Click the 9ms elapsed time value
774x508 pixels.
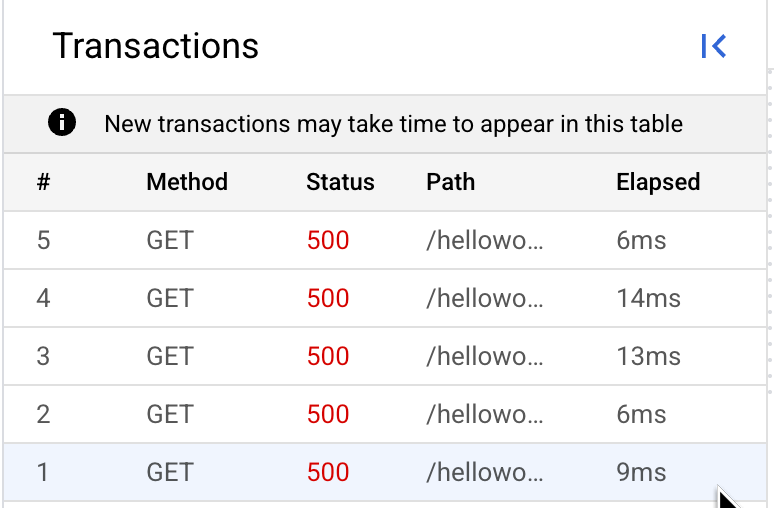coord(641,472)
